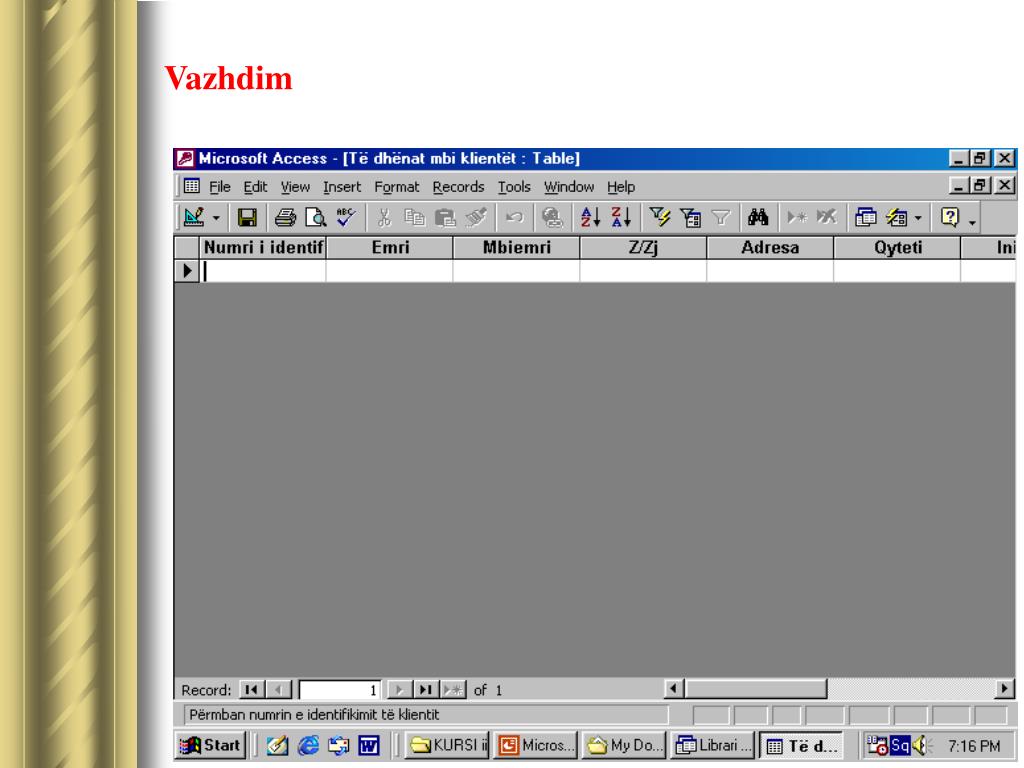Cut selection with scissors icon
Image resolution: width=1024 pixels, height=768 pixels.
coord(384,217)
